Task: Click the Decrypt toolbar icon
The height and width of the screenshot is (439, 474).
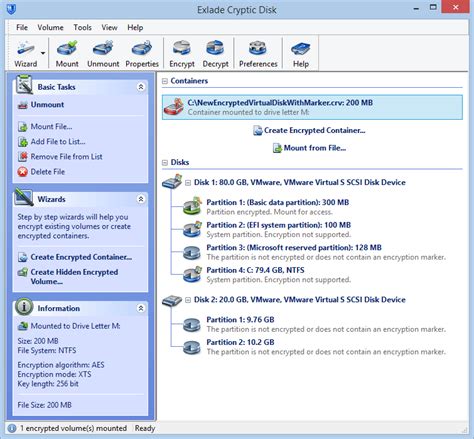Action: [215, 49]
